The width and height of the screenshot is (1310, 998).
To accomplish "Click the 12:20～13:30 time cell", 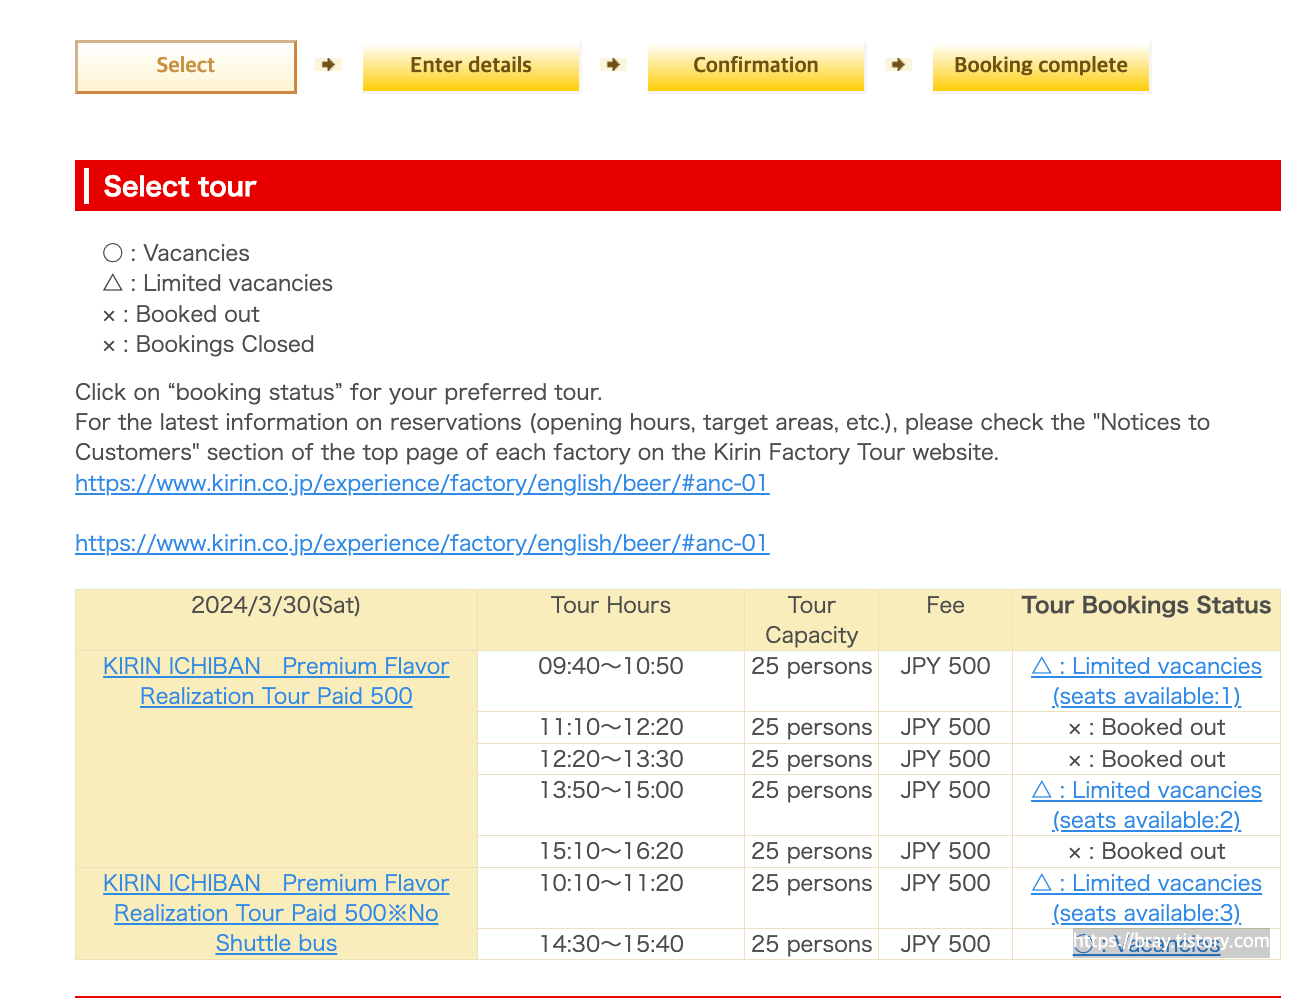I will (611, 759).
